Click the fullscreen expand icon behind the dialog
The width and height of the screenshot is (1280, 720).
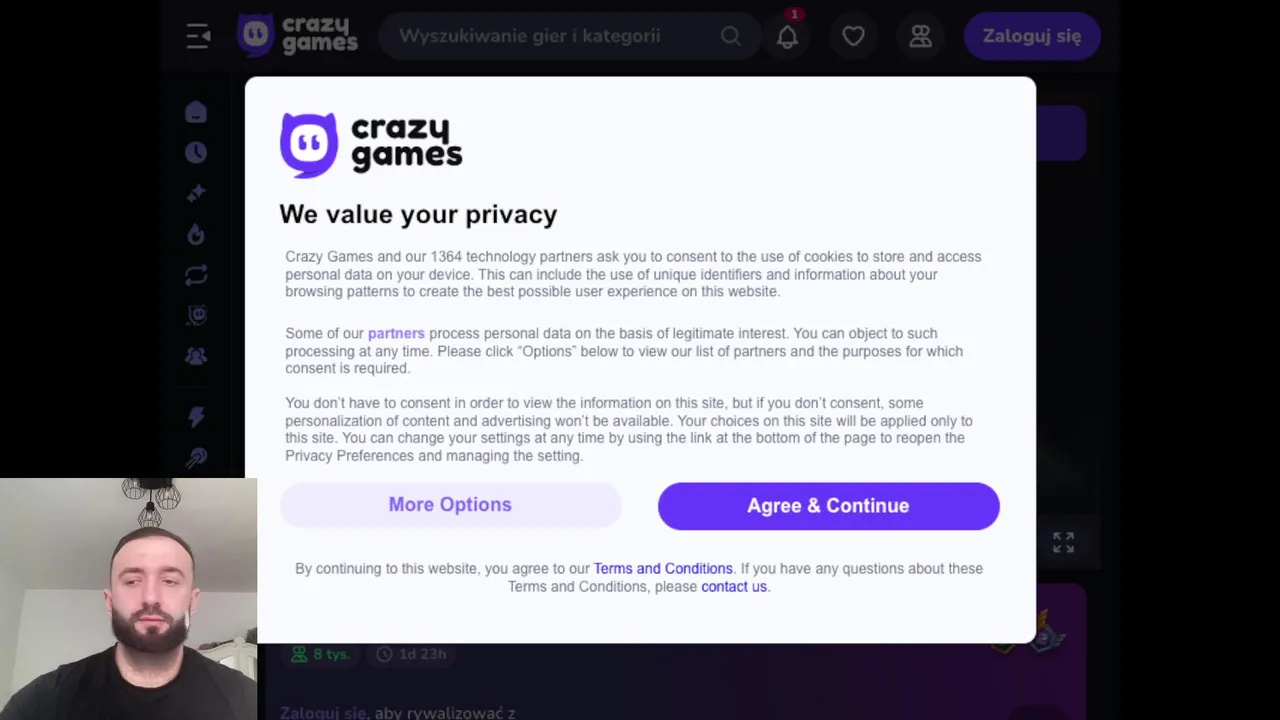(1063, 543)
